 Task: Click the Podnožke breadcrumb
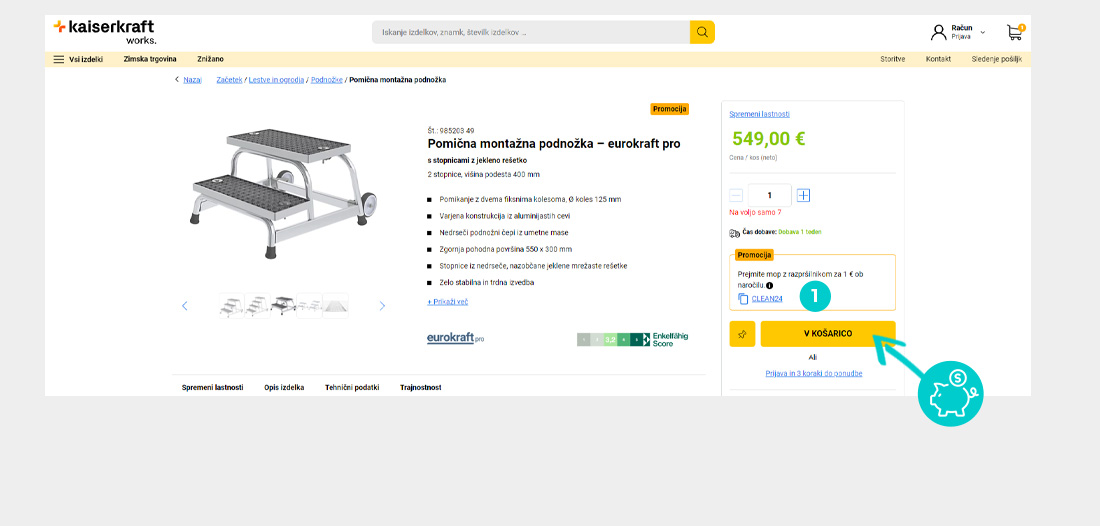point(327,80)
